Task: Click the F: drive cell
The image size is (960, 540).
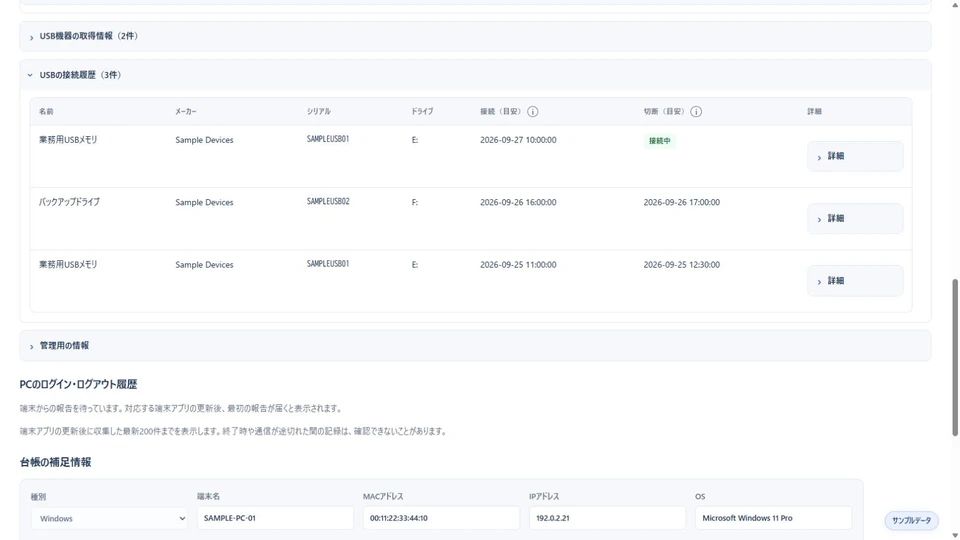Action: point(414,202)
